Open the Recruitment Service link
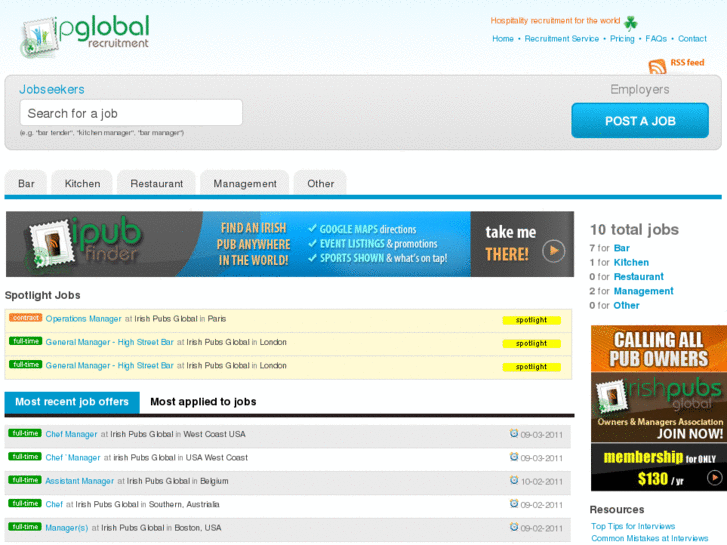727x545 pixels. coord(561,38)
